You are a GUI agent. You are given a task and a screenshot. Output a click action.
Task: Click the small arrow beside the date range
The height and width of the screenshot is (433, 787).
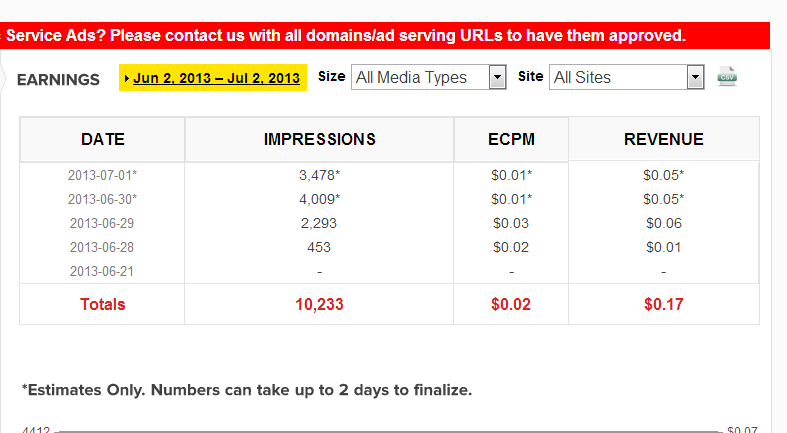pos(127,78)
